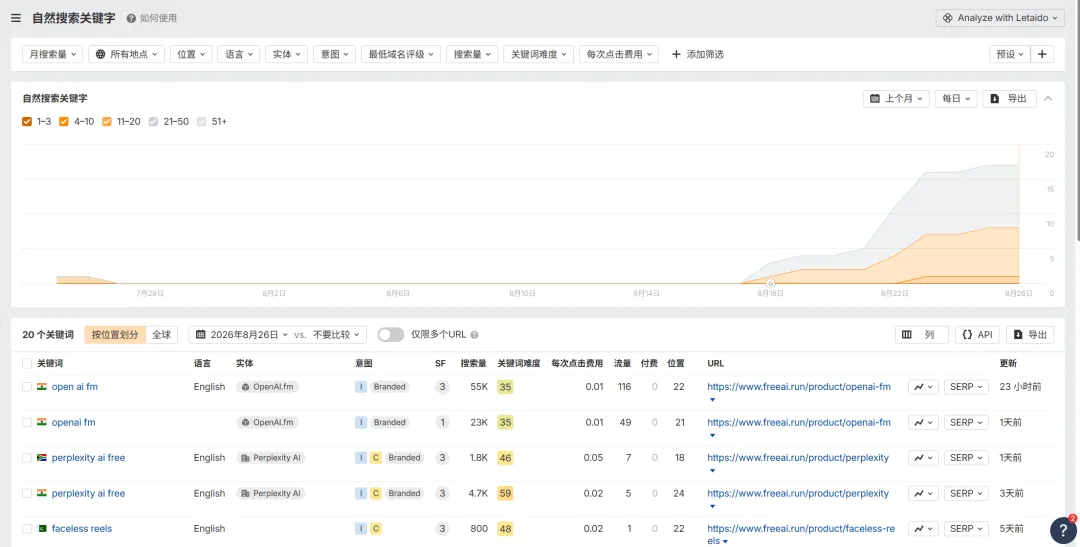Click the plus icon beside the preset dropdown
The width and height of the screenshot is (1080, 547).
(x=1042, y=54)
